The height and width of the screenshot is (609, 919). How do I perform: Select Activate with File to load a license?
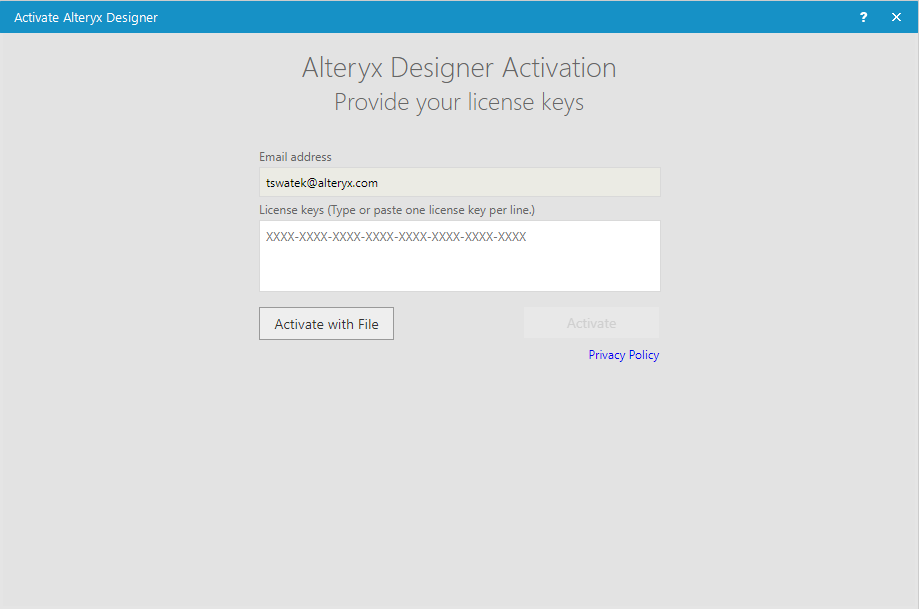click(326, 322)
